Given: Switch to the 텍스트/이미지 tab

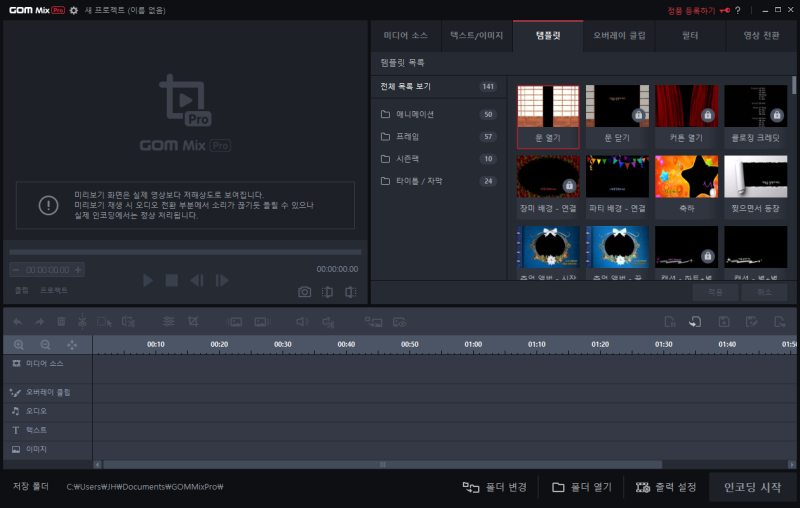Looking at the screenshot, I should click(x=477, y=36).
